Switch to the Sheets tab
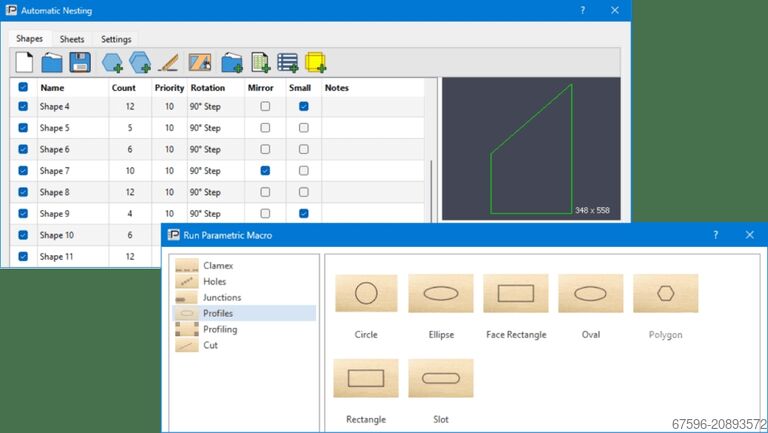Screen dimensions: 768x433 pos(72,39)
